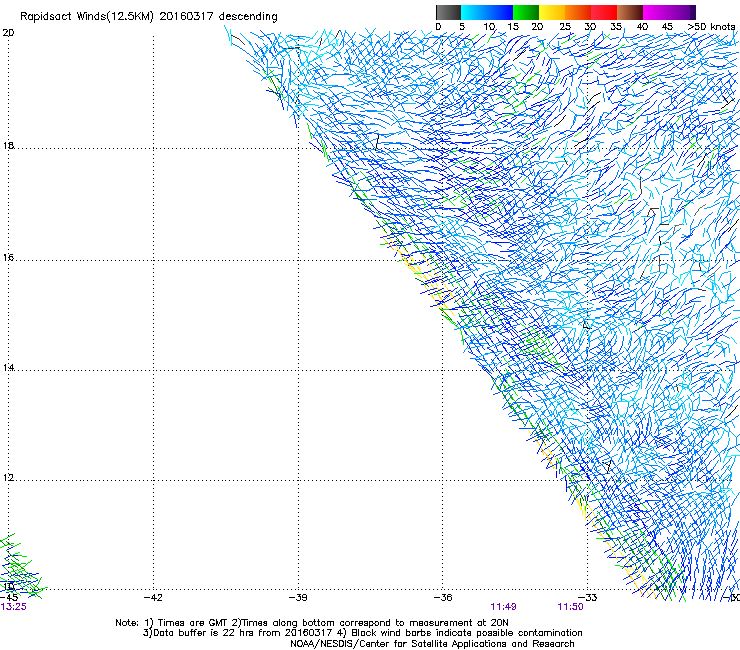Click the gray 0-5 knots color swatch
The width and height of the screenshot is (740, 650).
coord(448,12)
